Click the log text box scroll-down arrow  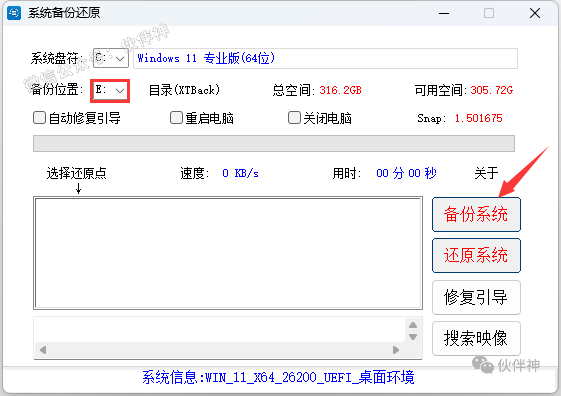[x=413, y=337]
